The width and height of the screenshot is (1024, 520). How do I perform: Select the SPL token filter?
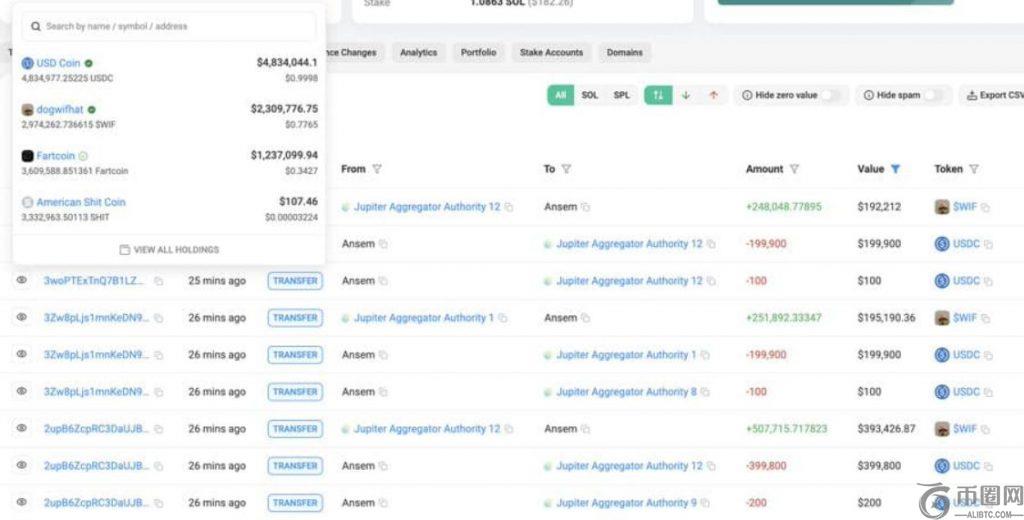(622, 95)
